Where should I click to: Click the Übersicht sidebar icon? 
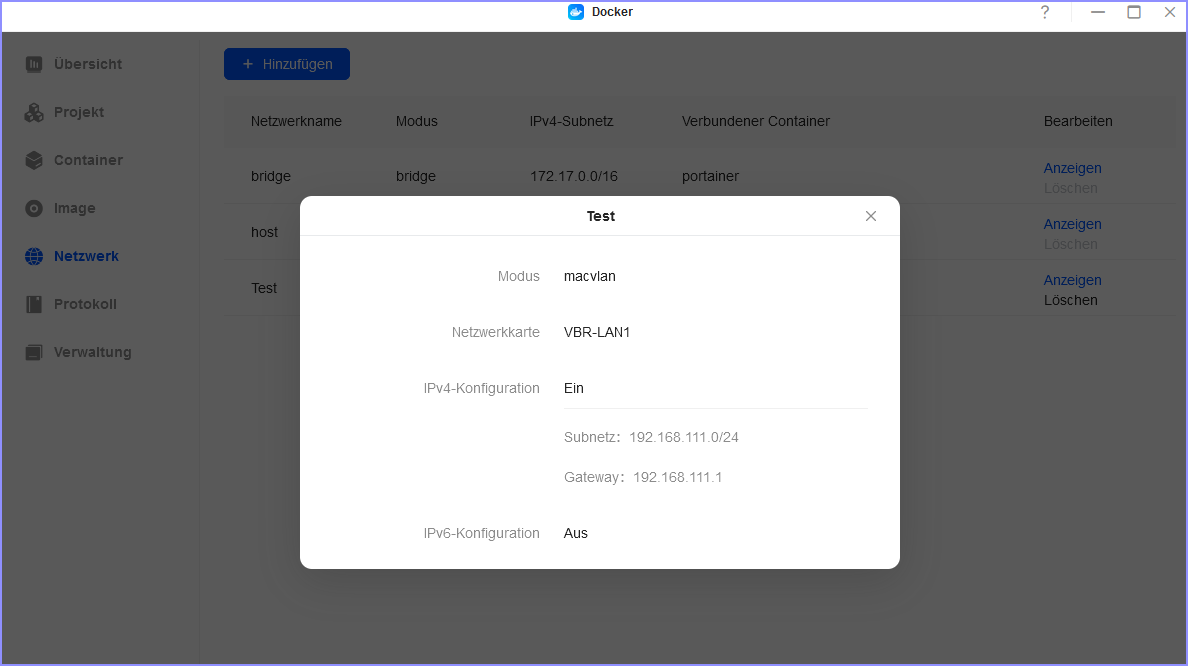tap(34, 64)
